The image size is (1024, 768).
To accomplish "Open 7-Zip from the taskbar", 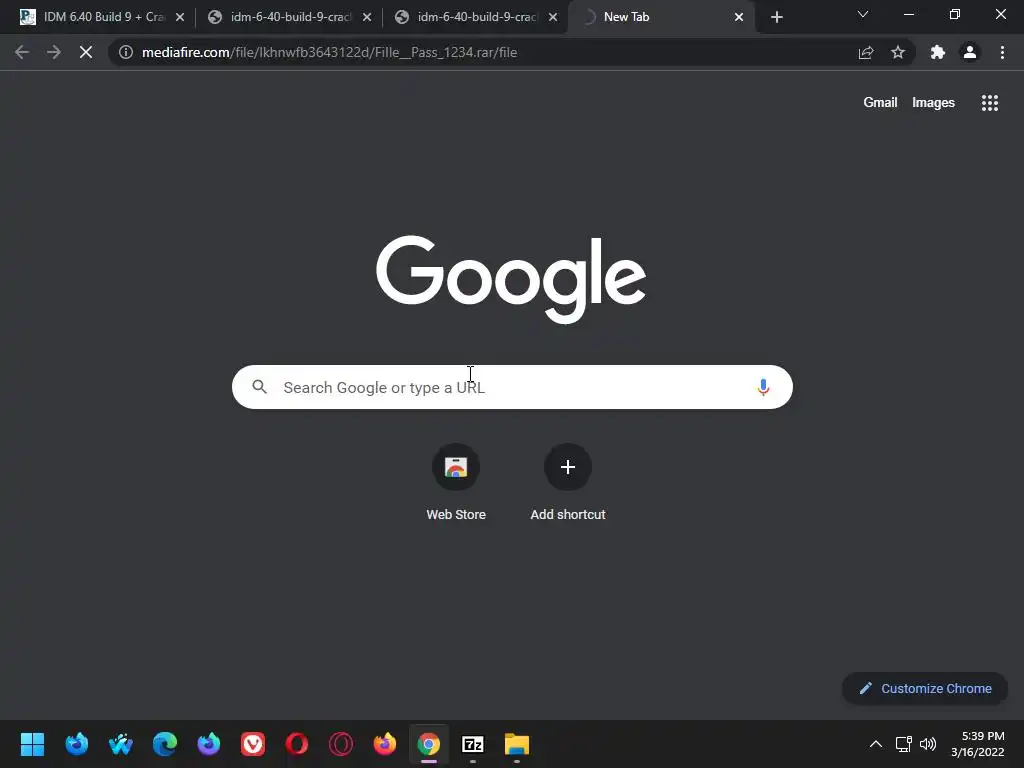I will point(473,744).
